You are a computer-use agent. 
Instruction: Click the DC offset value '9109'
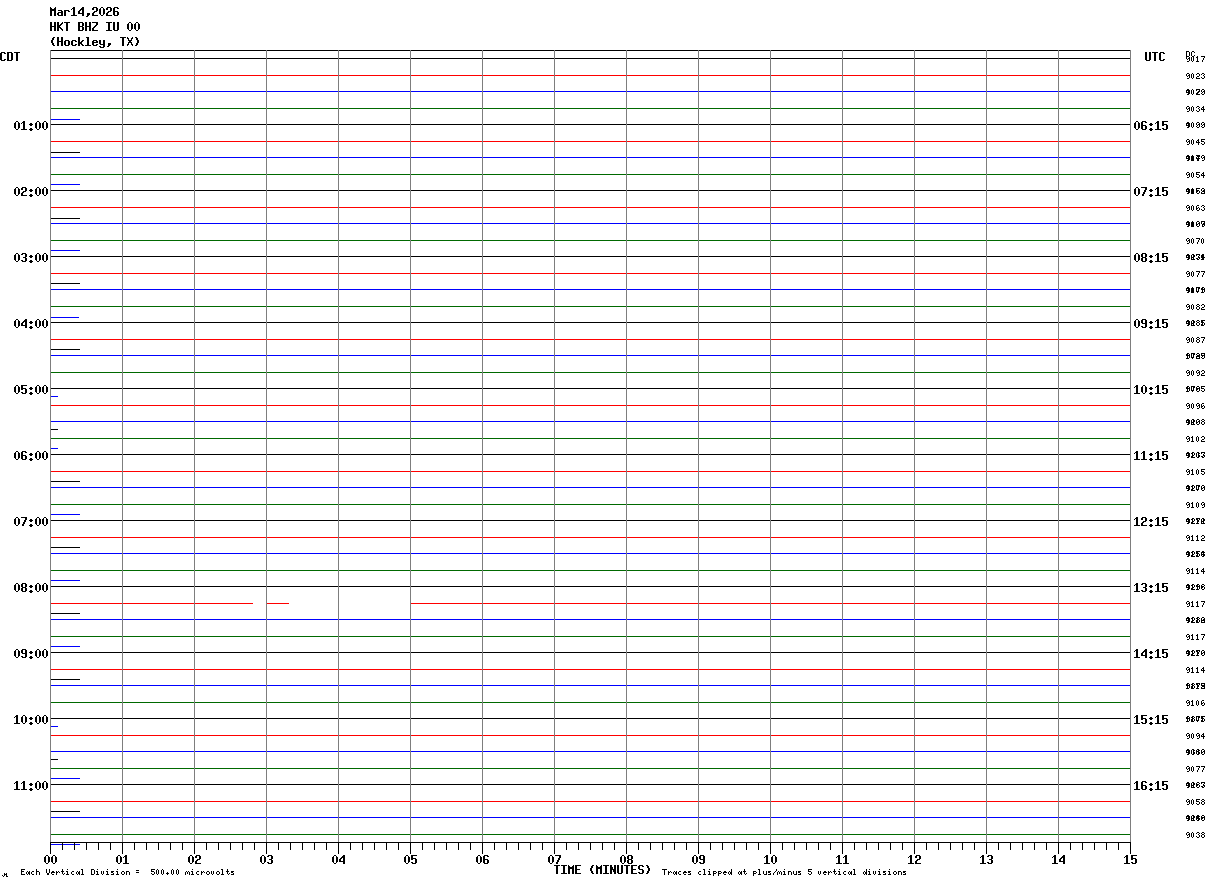coord(1194,505)
